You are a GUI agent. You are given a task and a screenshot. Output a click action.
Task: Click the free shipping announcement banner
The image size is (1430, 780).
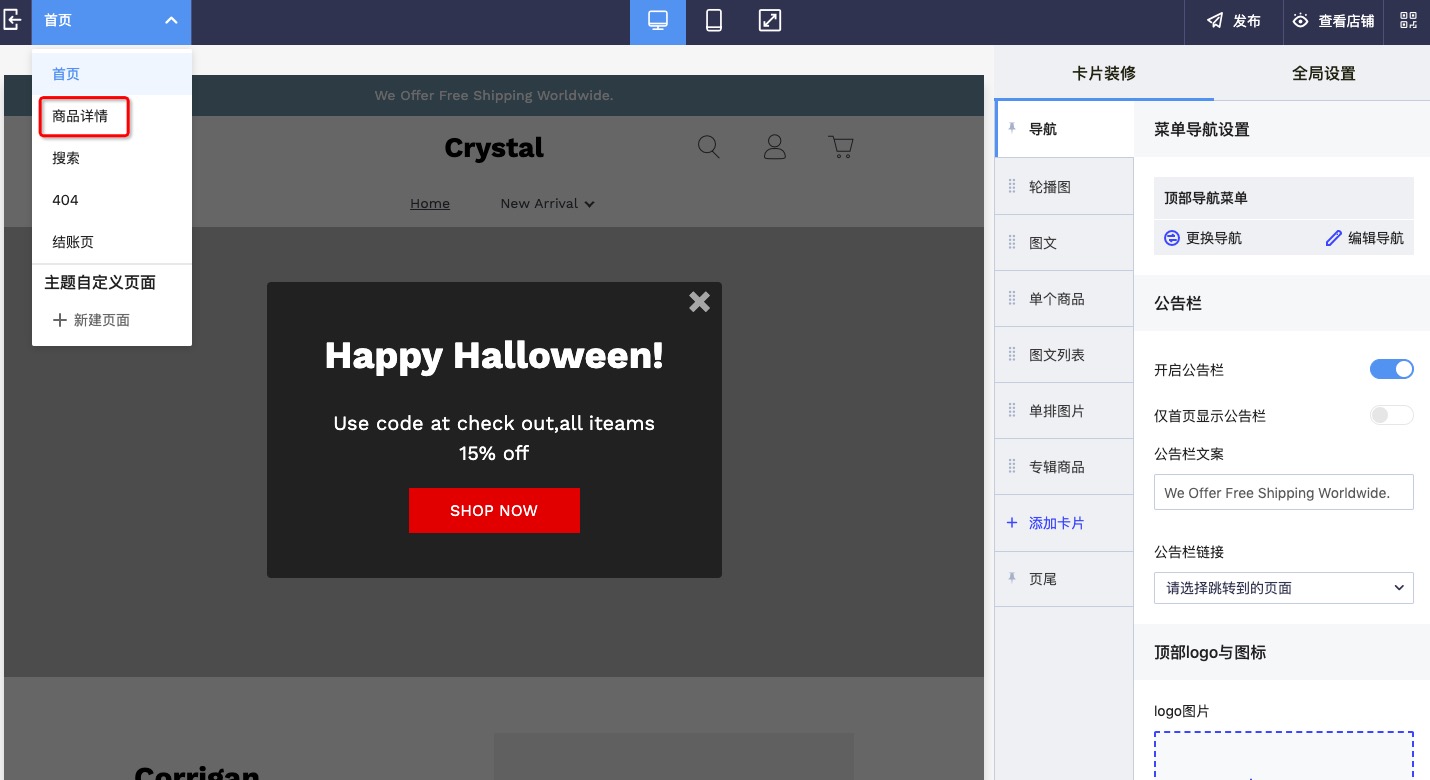click(x=494, y=95)
